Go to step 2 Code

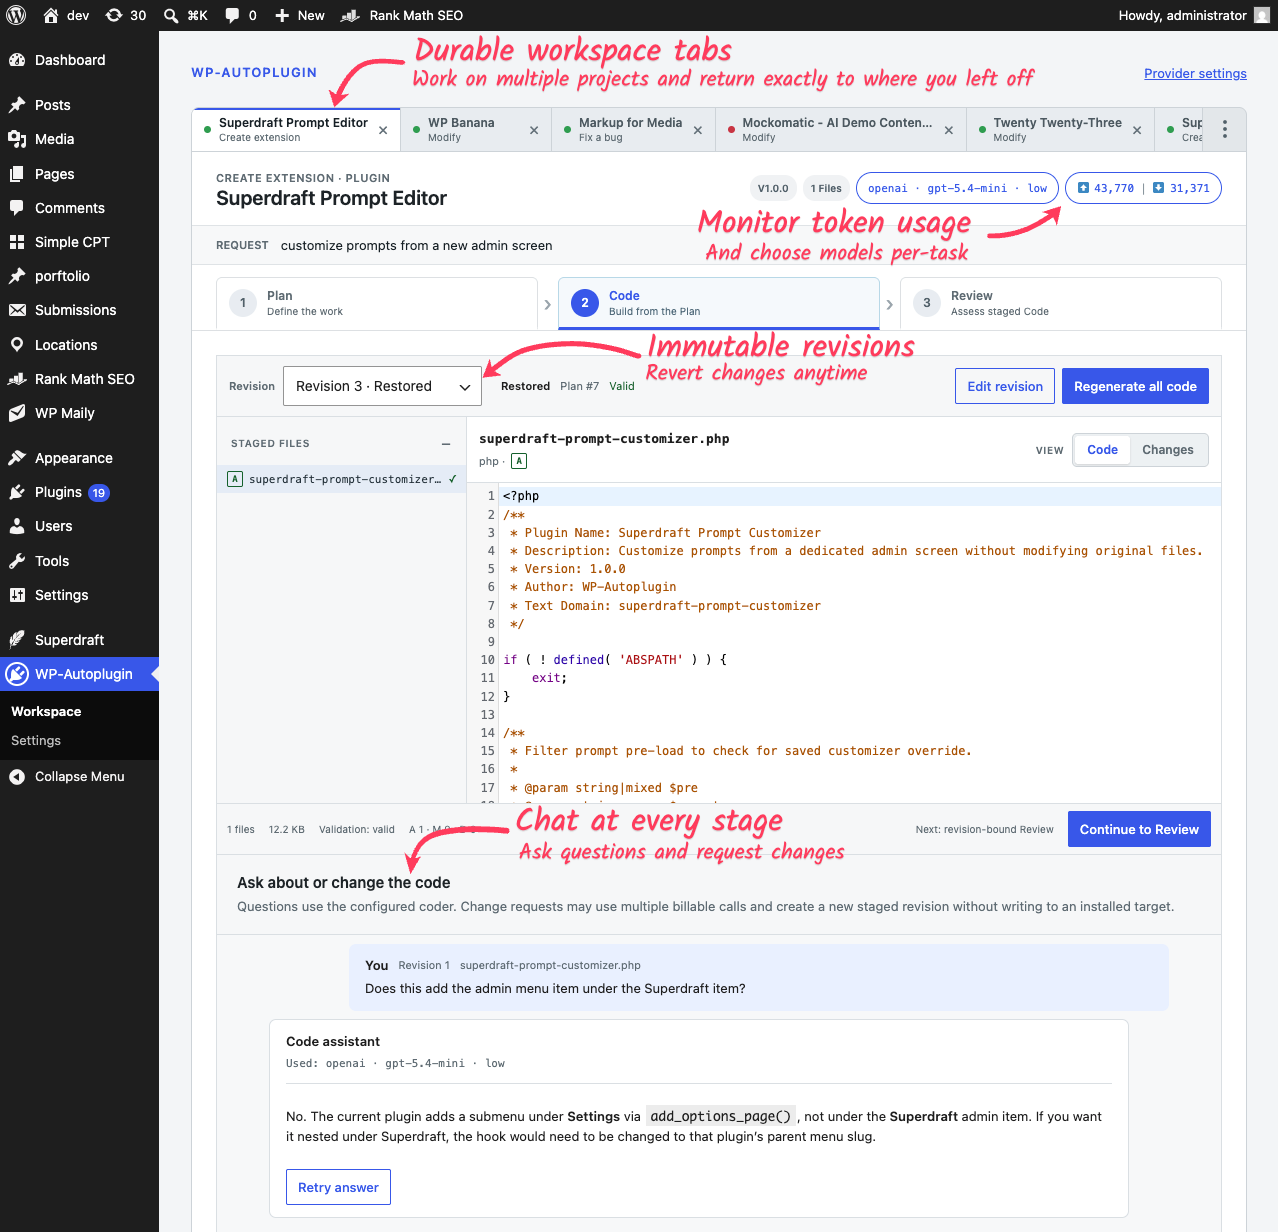click(719, 303)
